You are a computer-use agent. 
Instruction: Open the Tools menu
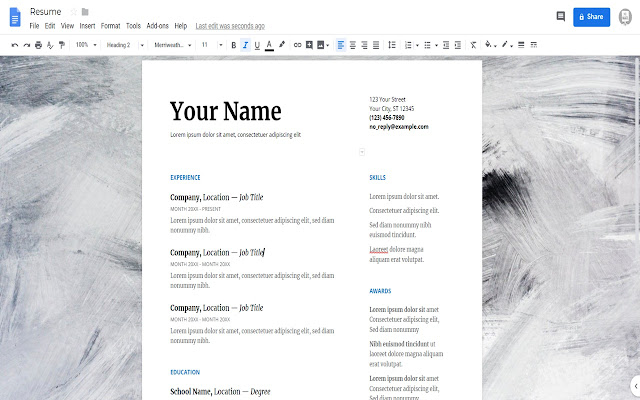click(133, 26)
